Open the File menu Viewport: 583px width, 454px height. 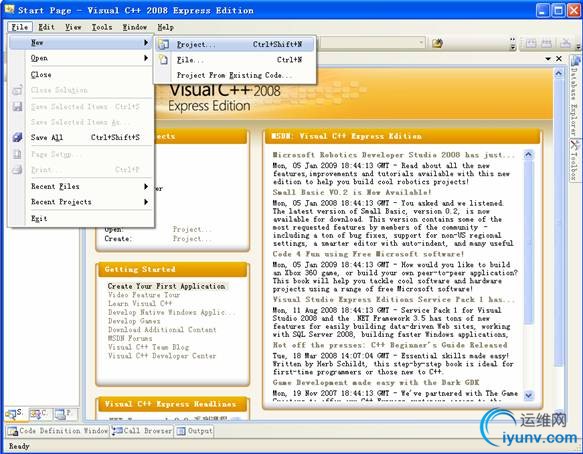coord(20,27)
